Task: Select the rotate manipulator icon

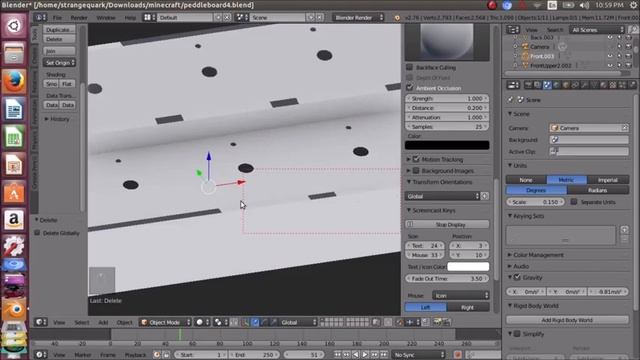Action: pos(264,322)
